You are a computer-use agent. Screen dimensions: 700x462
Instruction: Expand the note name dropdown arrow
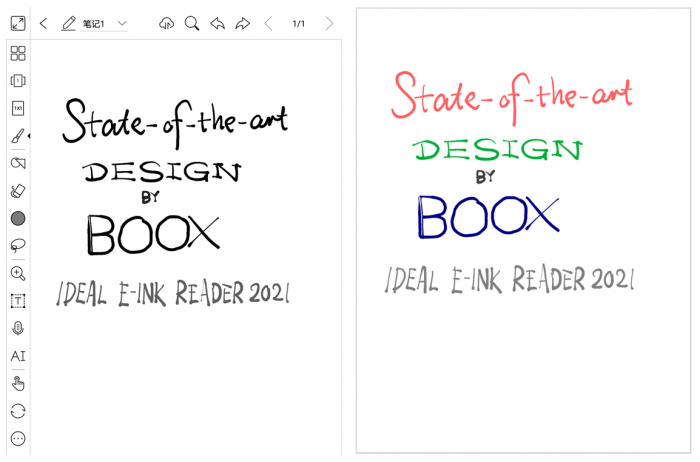point(122,23)
